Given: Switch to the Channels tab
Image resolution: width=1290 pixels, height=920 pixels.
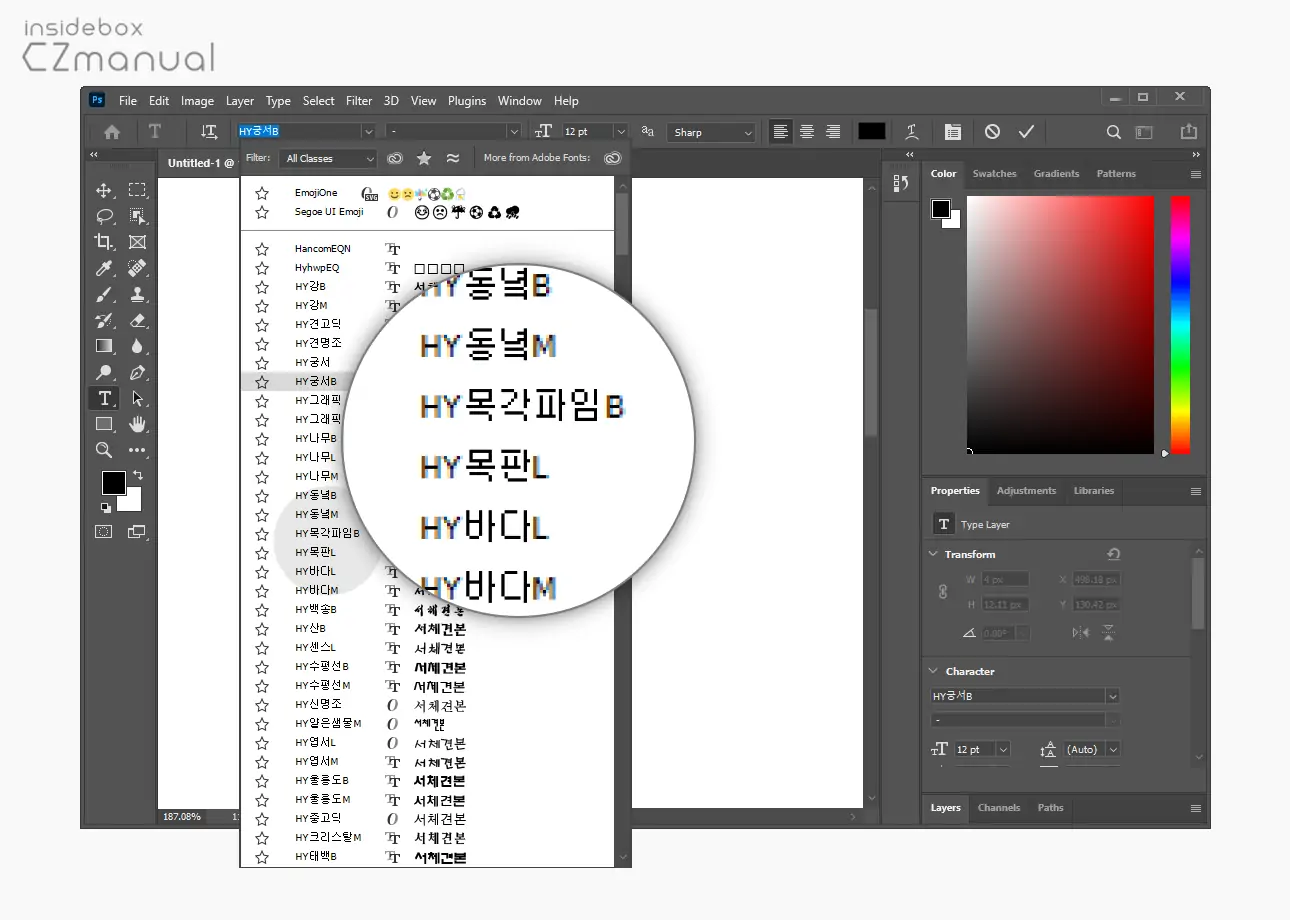Looking at the screenshot, I should [x=999, y=807].
